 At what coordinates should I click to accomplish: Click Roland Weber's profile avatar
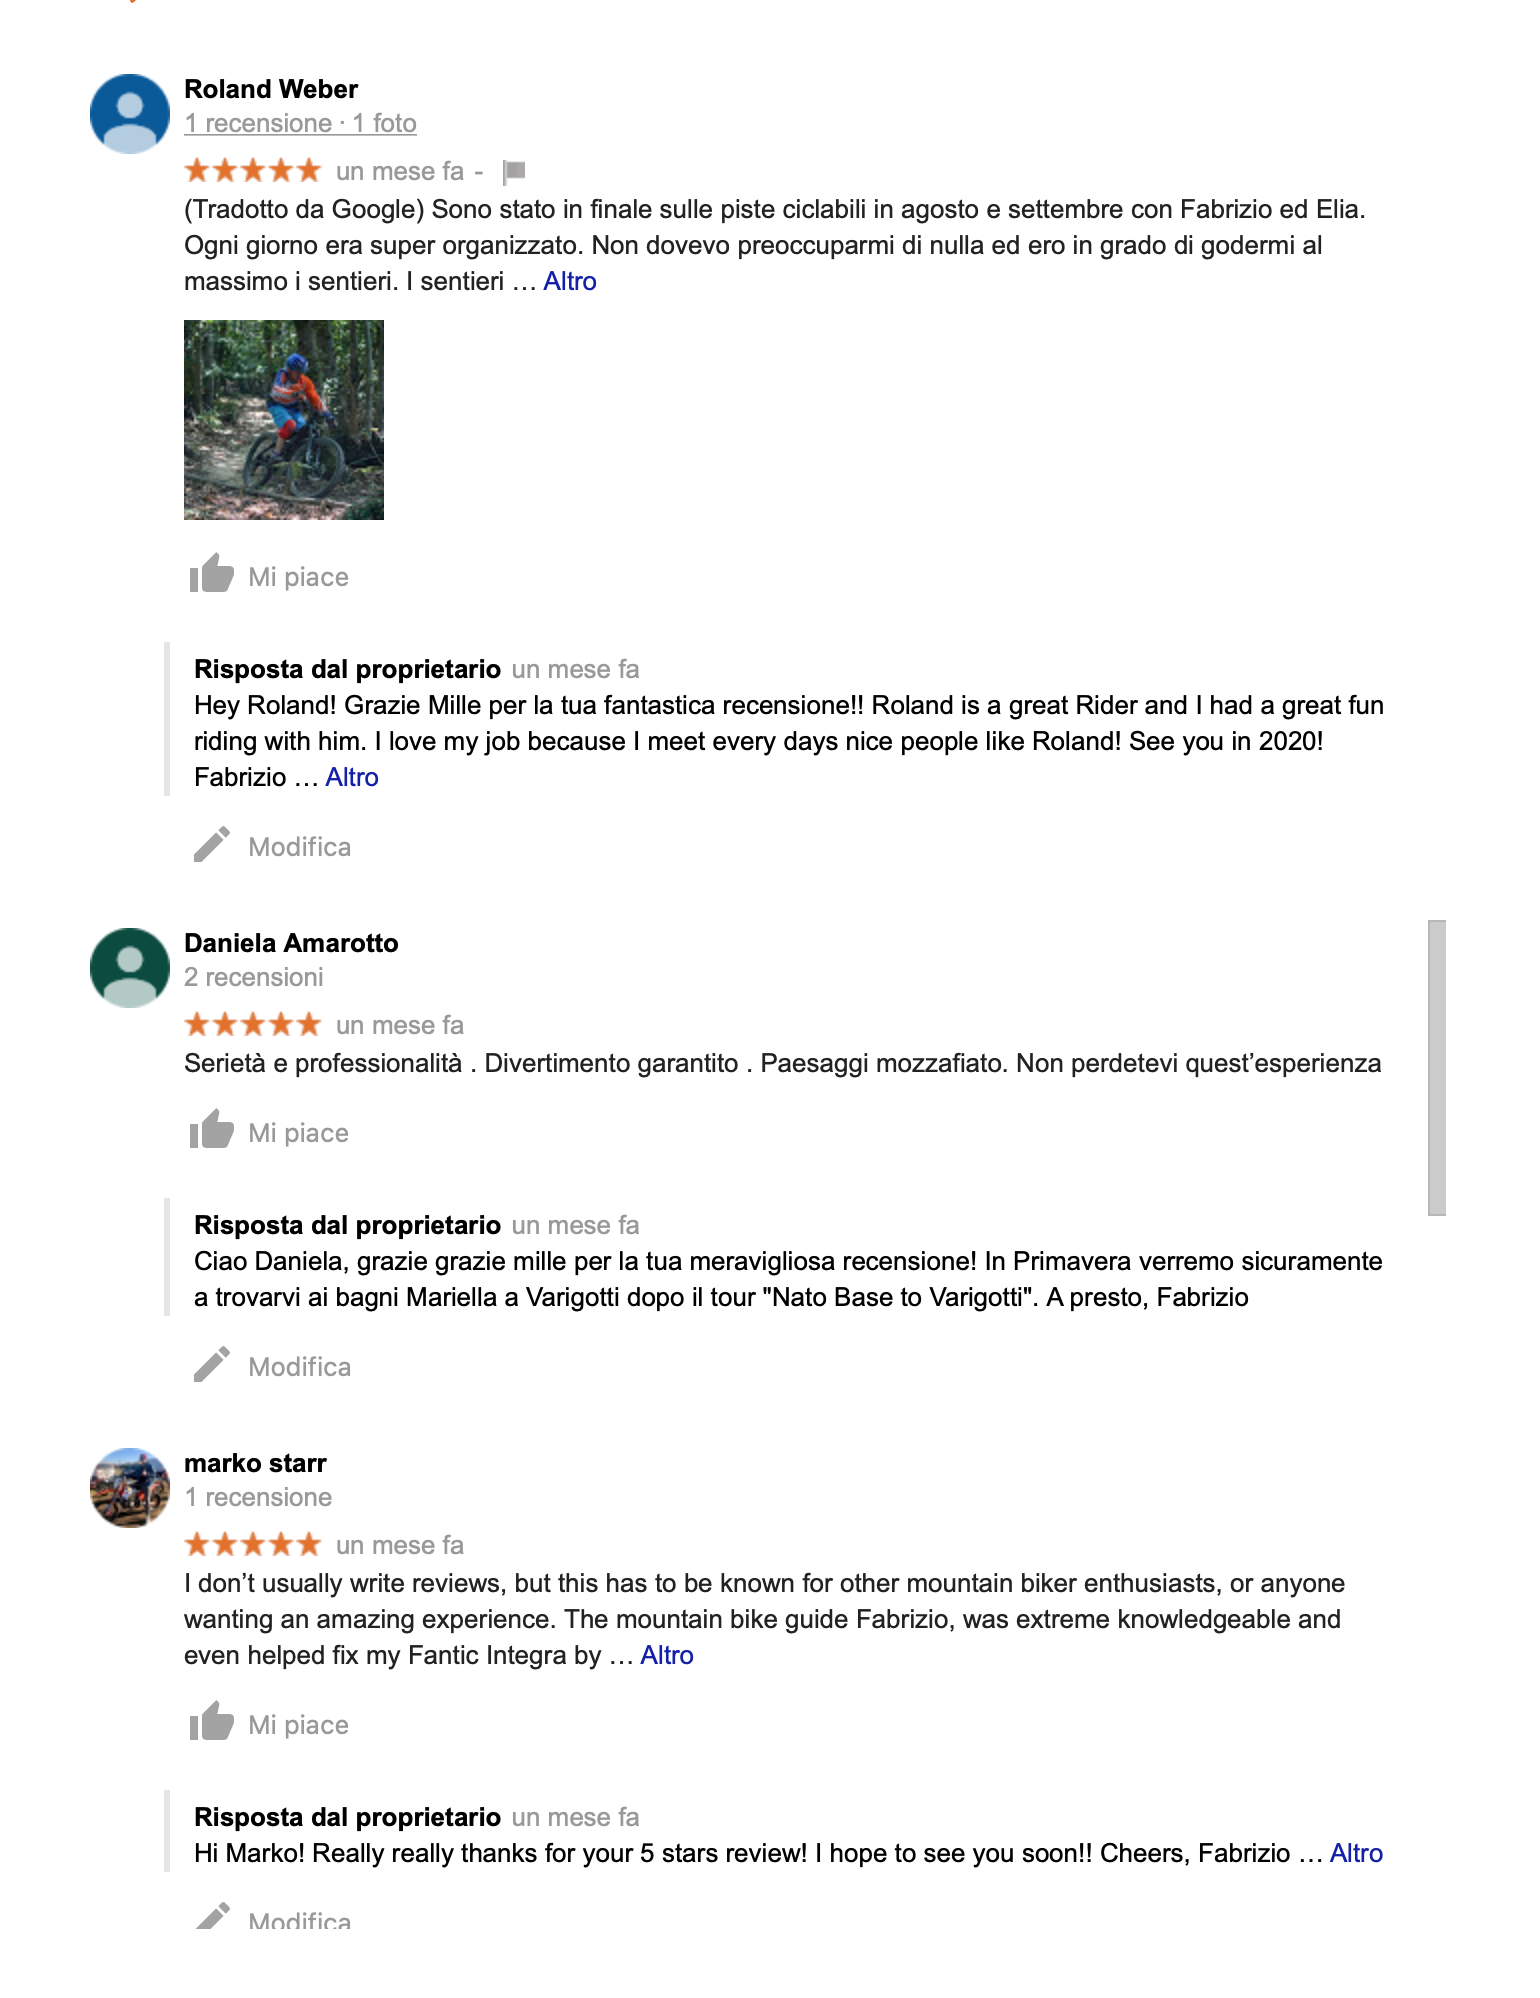130,114
